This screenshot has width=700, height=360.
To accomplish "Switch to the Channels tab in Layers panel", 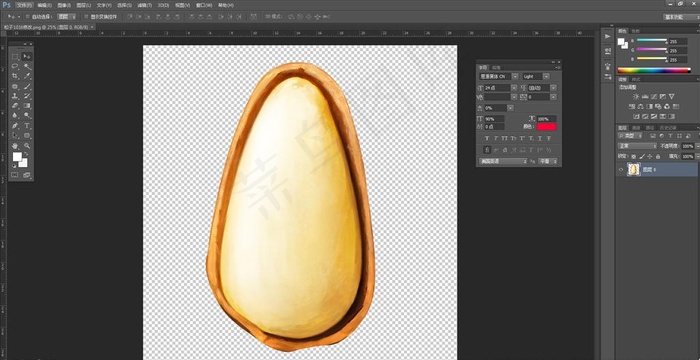I will [x=637, y=128].
